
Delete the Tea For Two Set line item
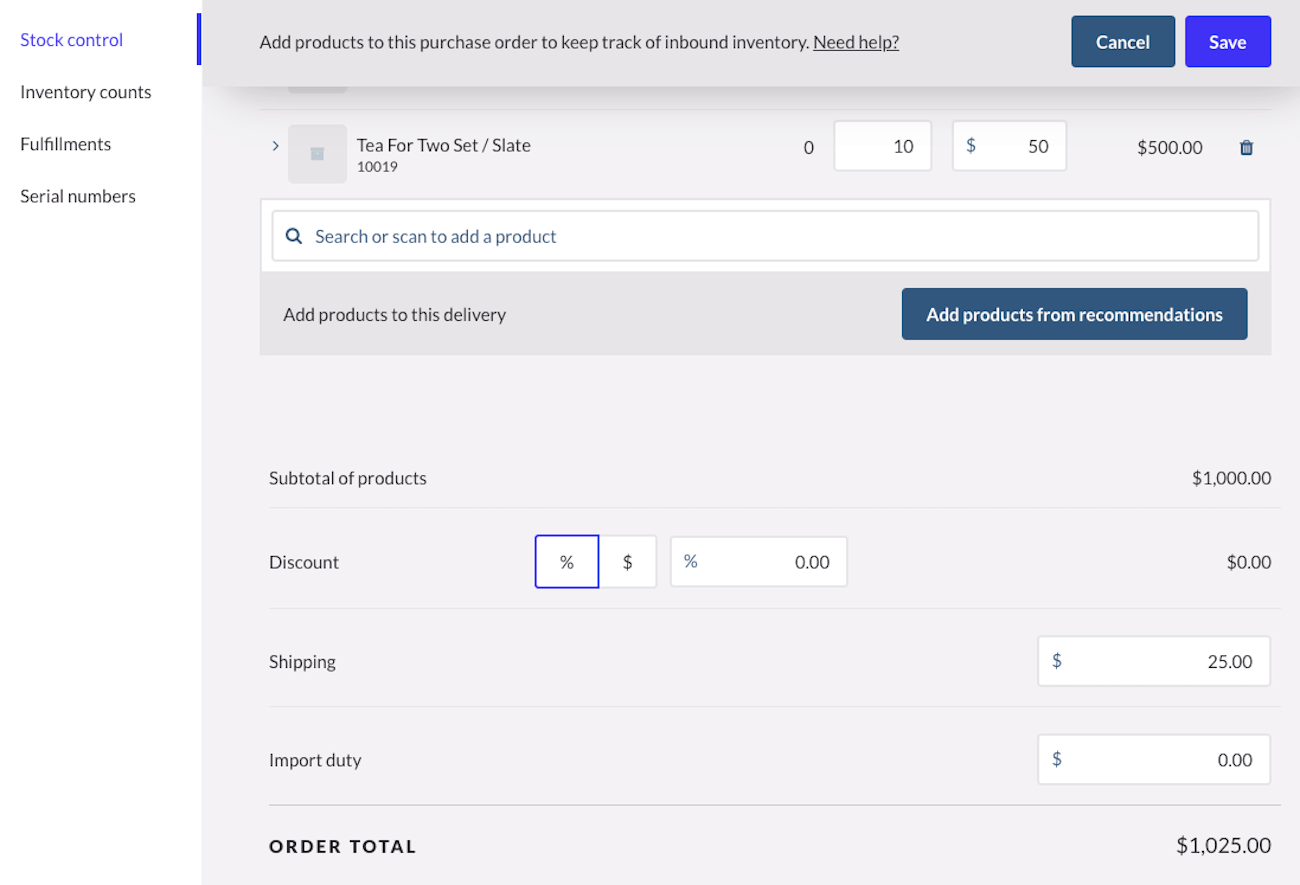pyautogui.click(x=1246, y=148)
